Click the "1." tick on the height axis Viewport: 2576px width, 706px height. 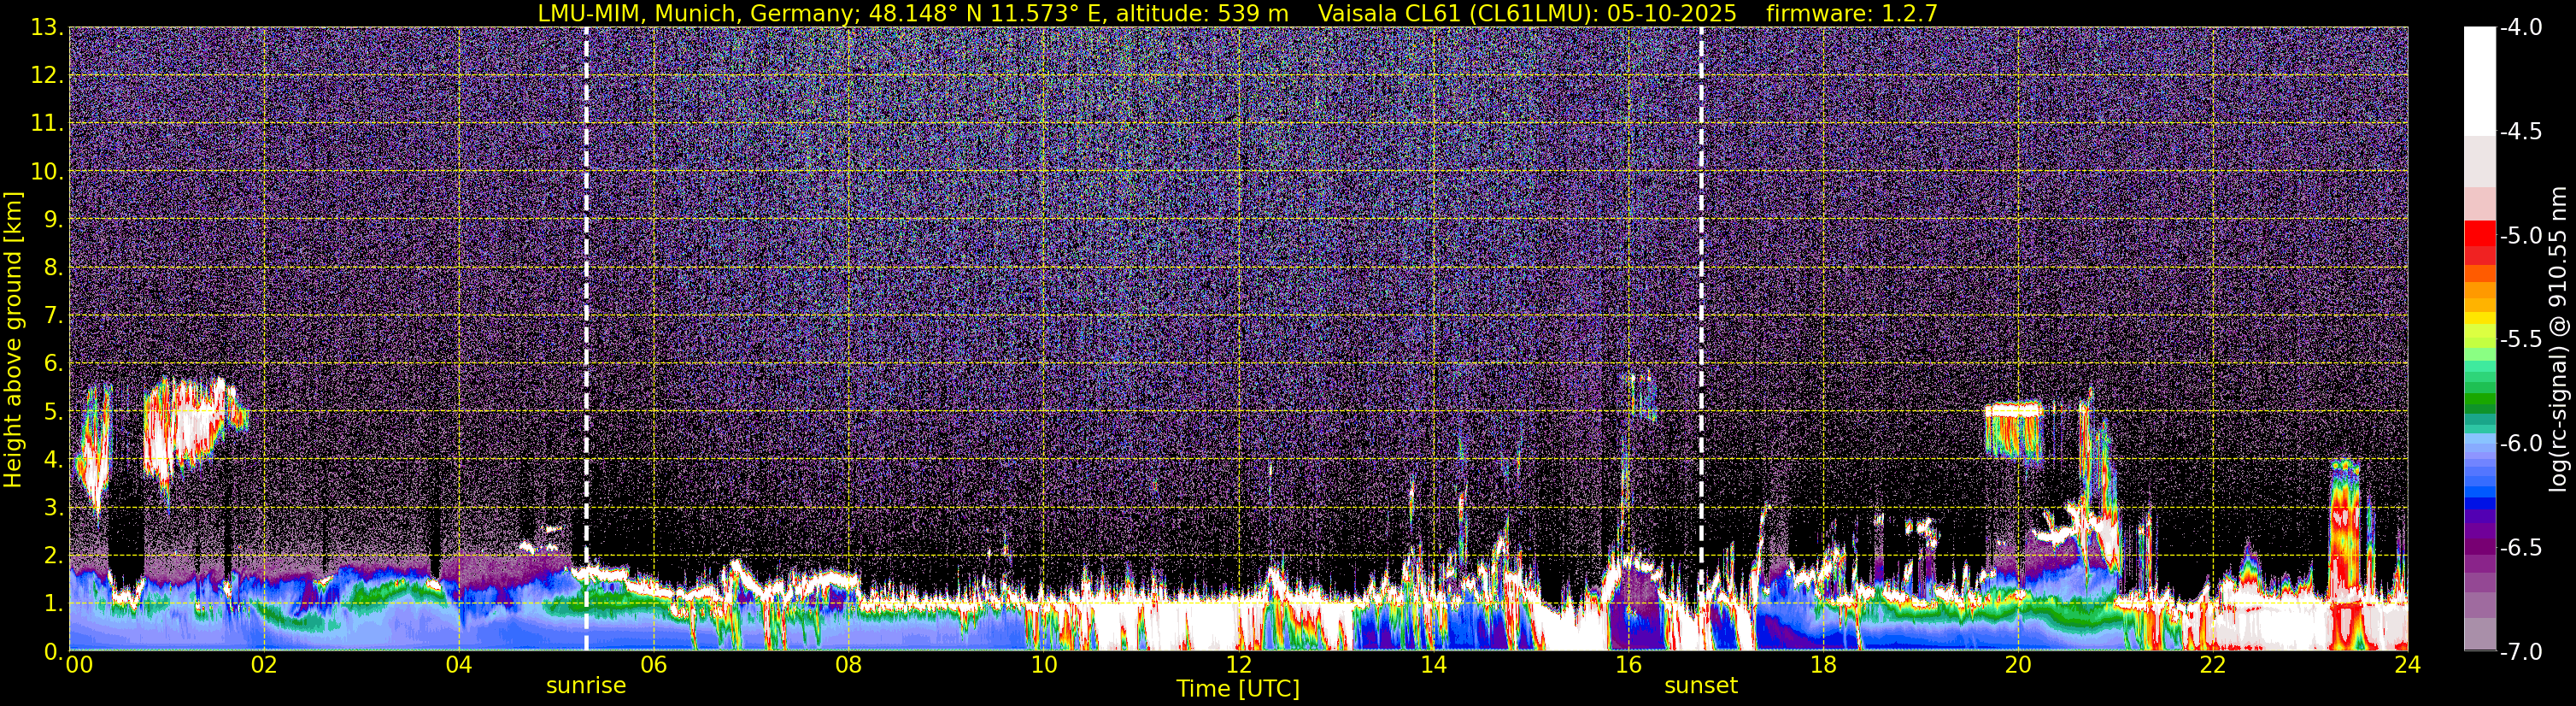pyautogui.click(x=53, y=603)
